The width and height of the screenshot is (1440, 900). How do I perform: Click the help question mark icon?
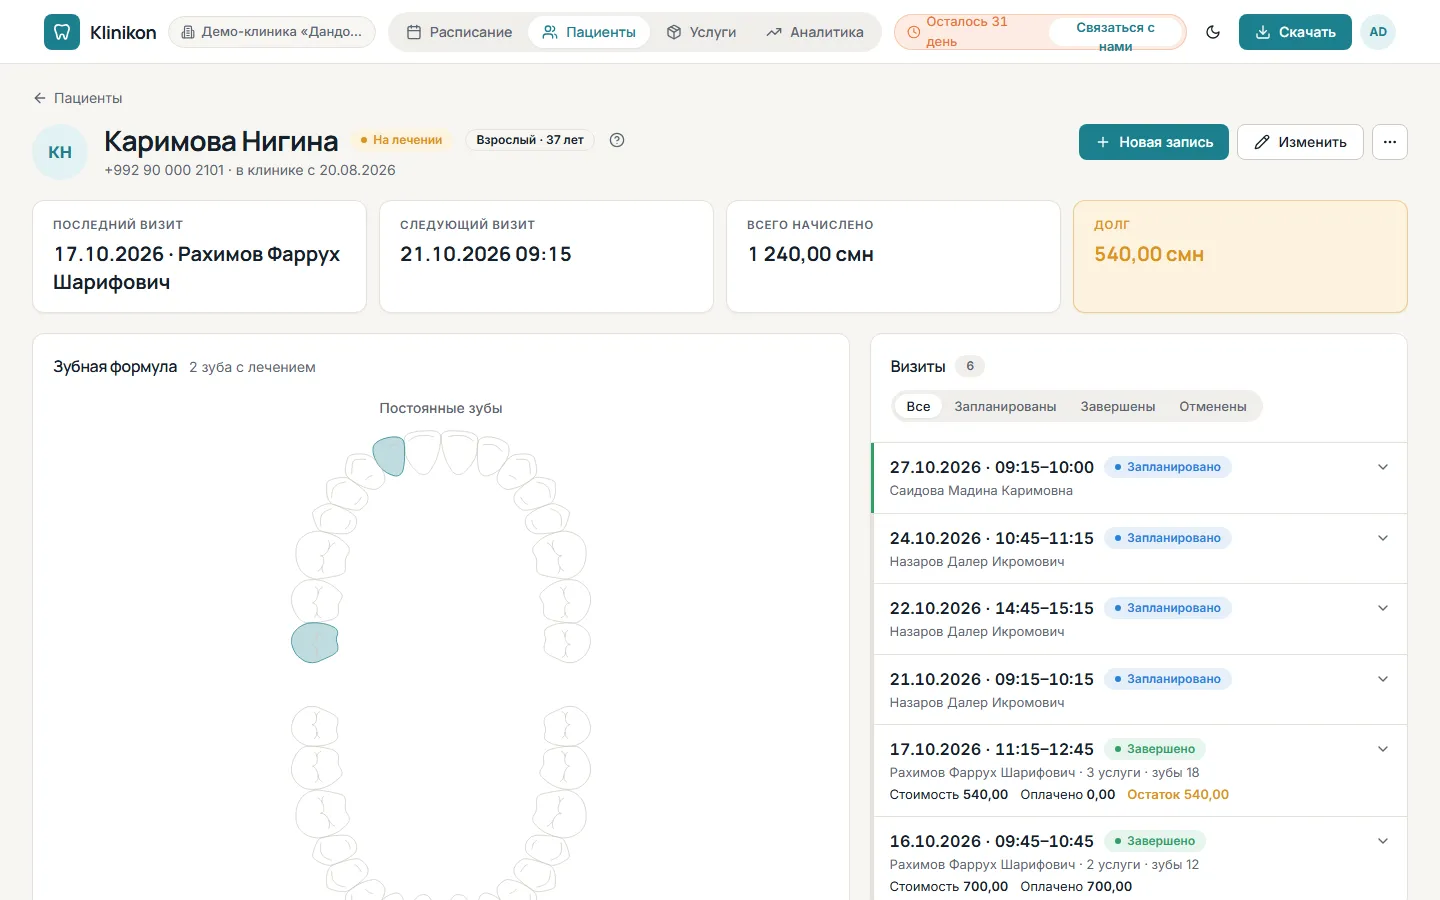pos(617,140)
